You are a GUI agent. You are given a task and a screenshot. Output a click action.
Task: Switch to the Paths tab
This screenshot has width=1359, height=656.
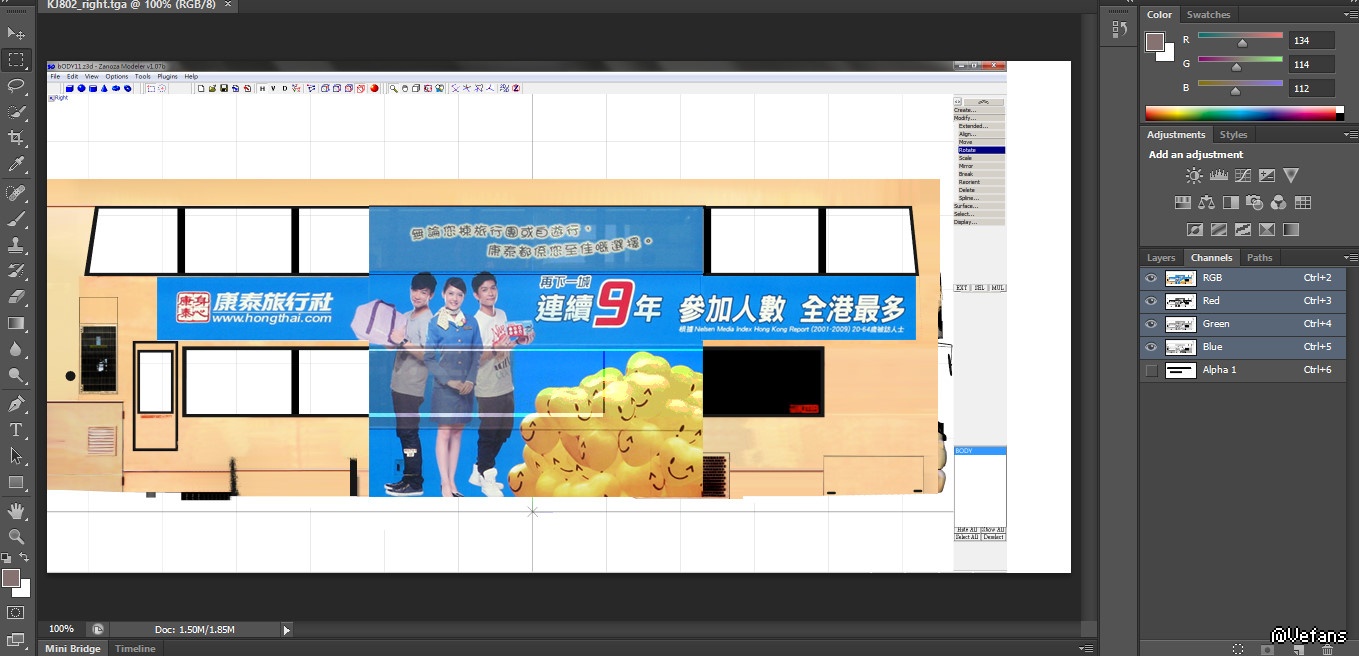click(1260, 258)
